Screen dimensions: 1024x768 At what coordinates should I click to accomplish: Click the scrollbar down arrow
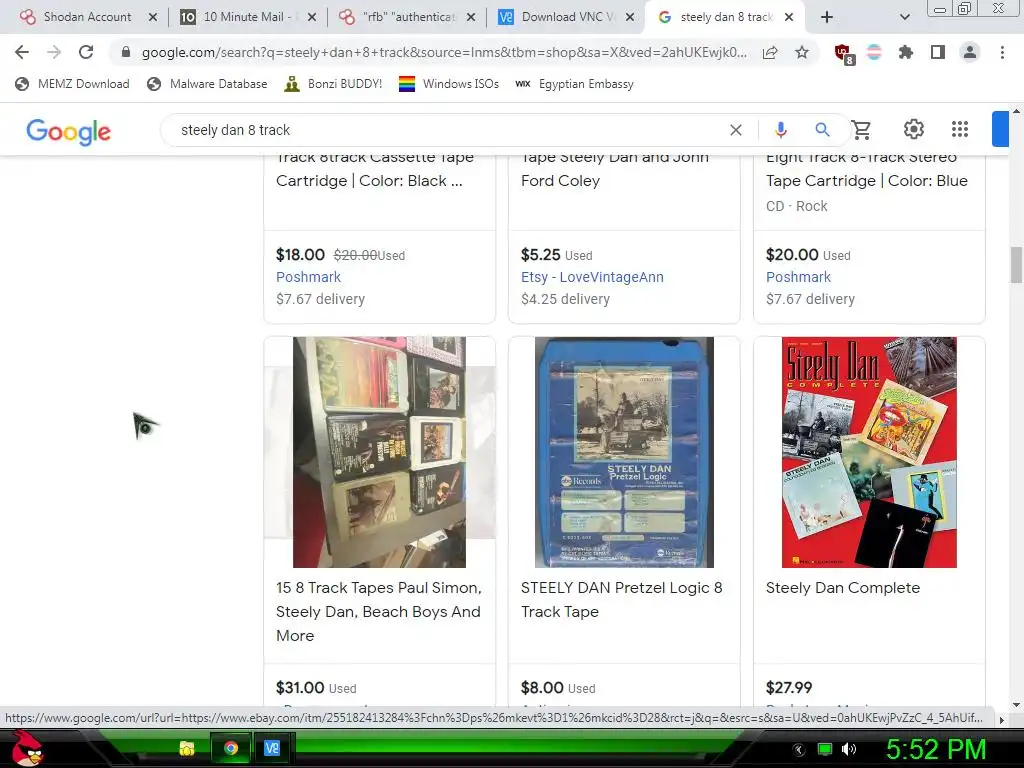coord(1016,705)
